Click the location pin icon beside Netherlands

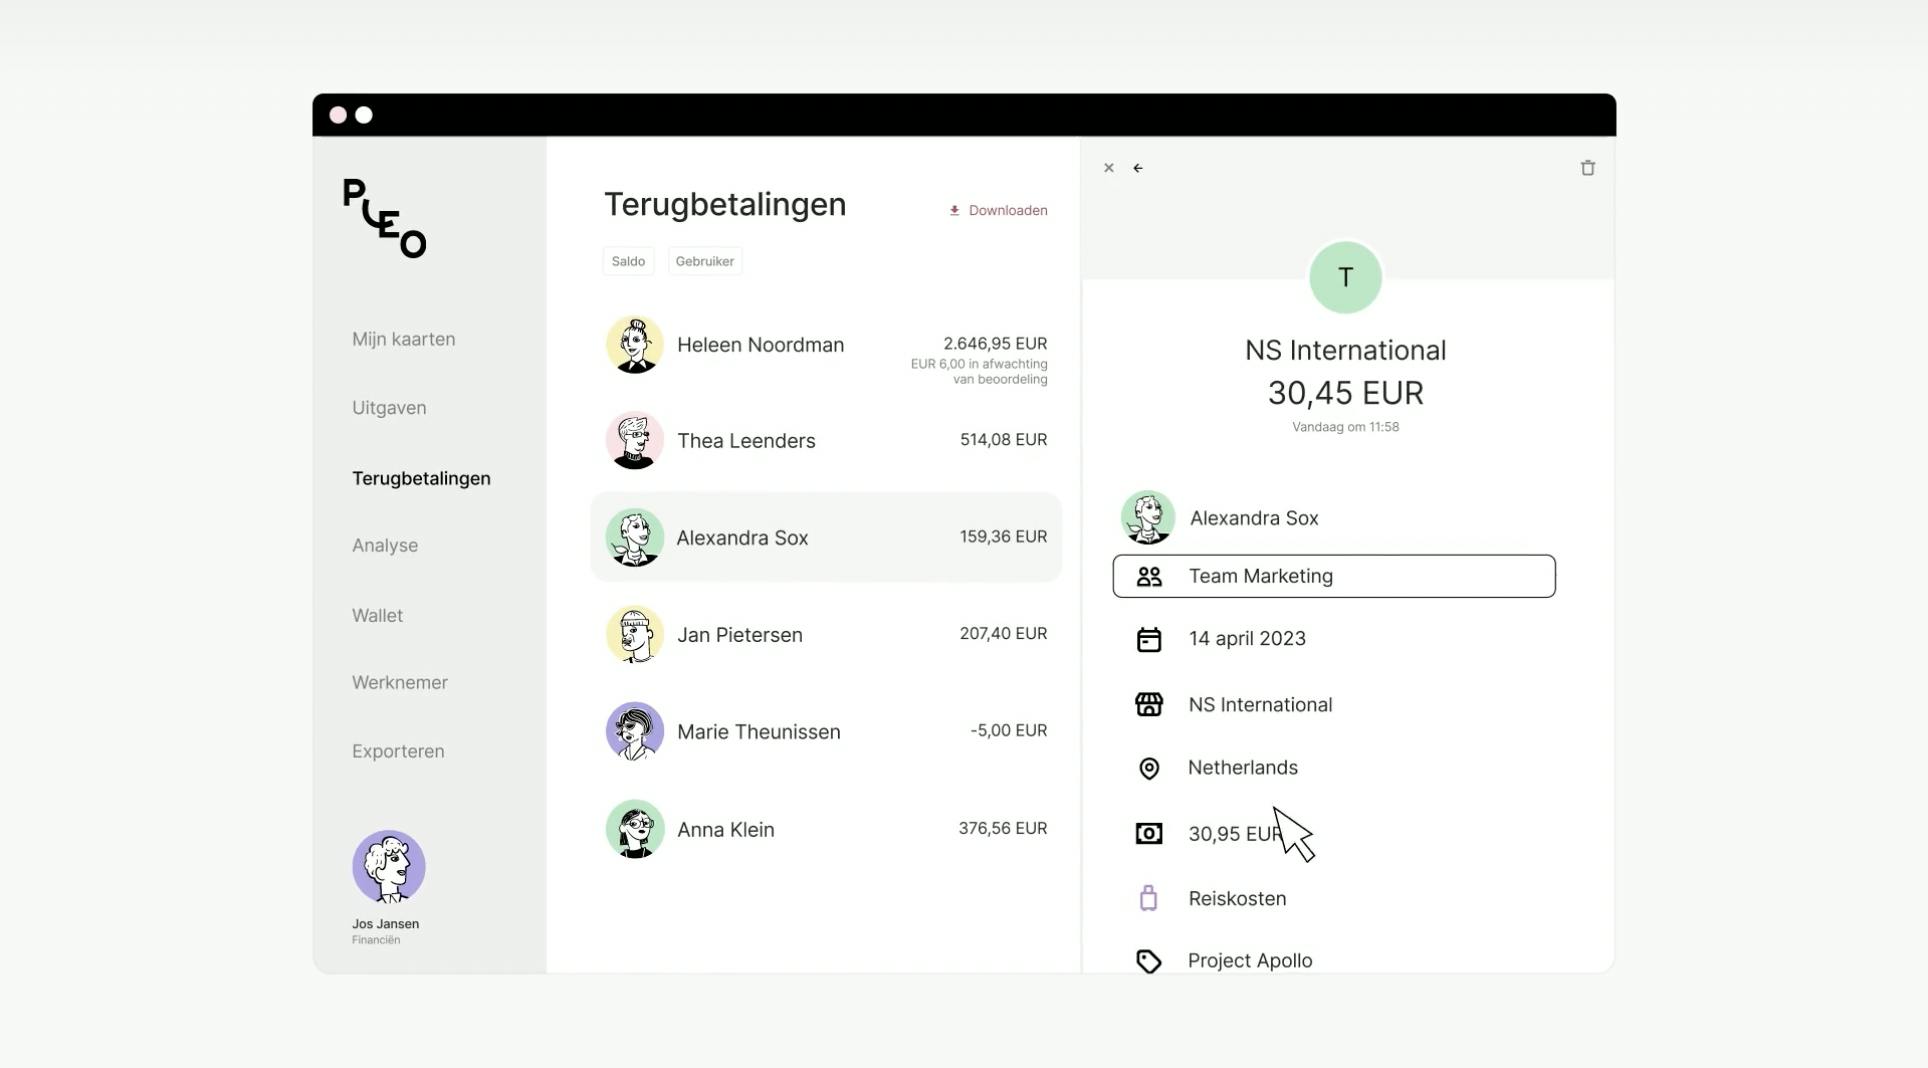click(x=1149, y=768)
